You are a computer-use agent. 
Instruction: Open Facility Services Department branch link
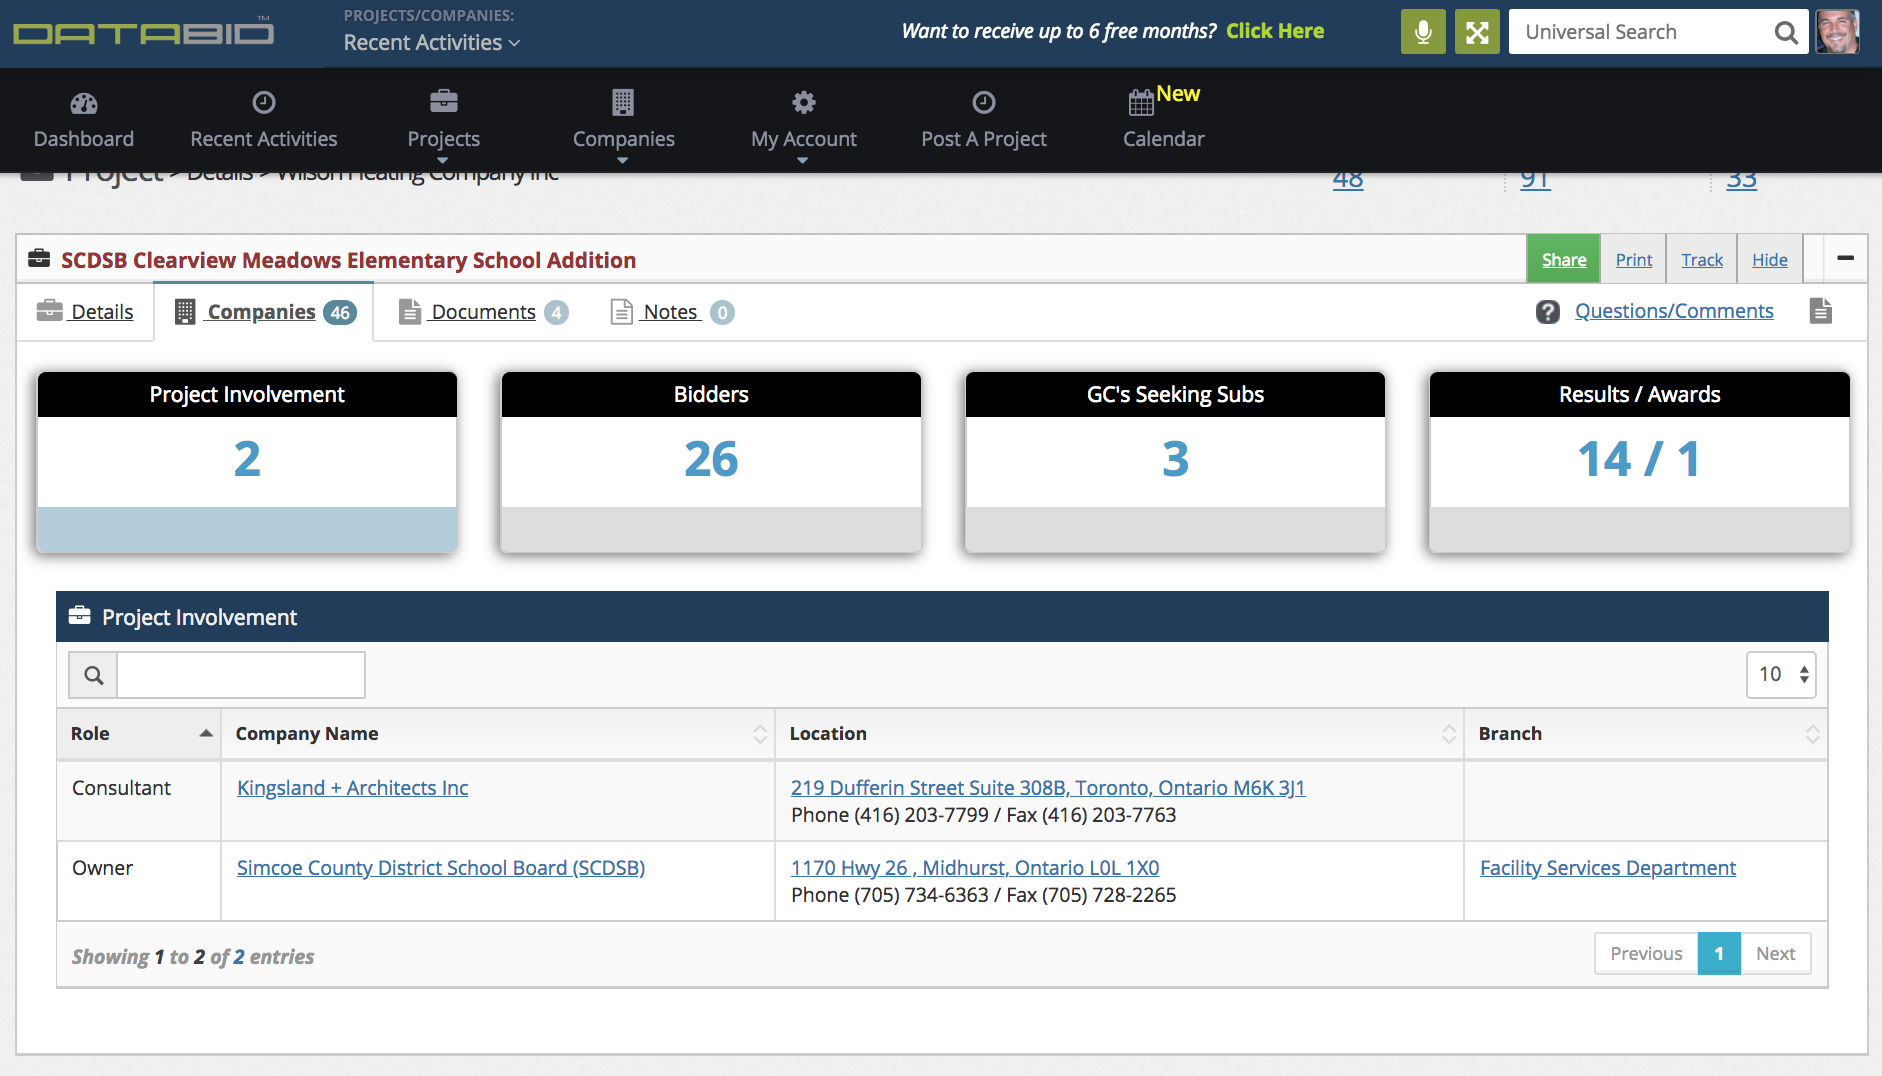coord(1608,868)
